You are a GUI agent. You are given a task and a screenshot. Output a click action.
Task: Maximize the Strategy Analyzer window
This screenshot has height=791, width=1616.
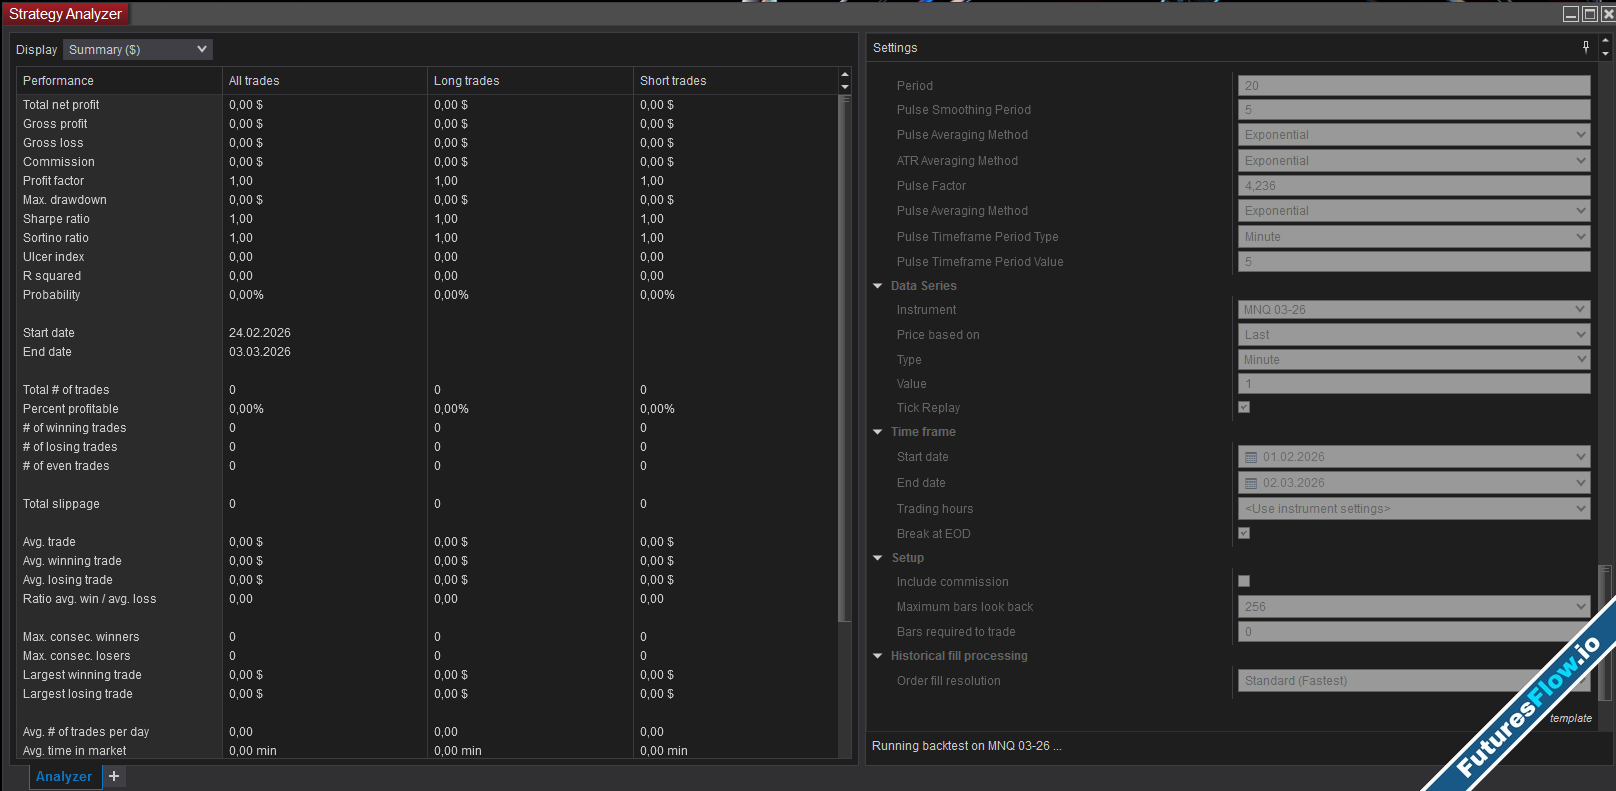click(1590, 14)
